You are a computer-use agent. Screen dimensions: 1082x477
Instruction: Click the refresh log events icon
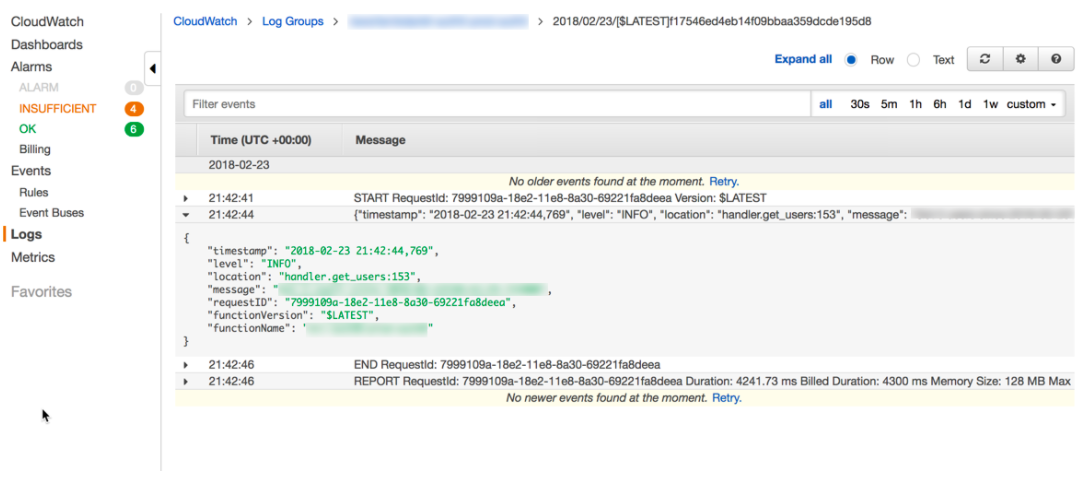coord(985,59)
